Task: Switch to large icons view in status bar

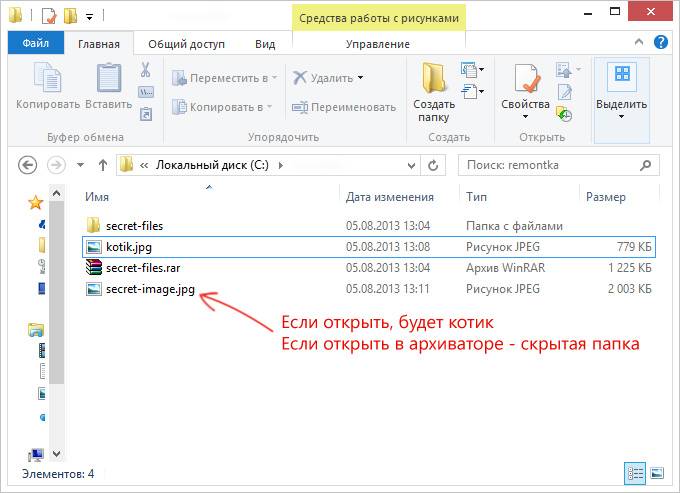Action: tap(656, 473)
